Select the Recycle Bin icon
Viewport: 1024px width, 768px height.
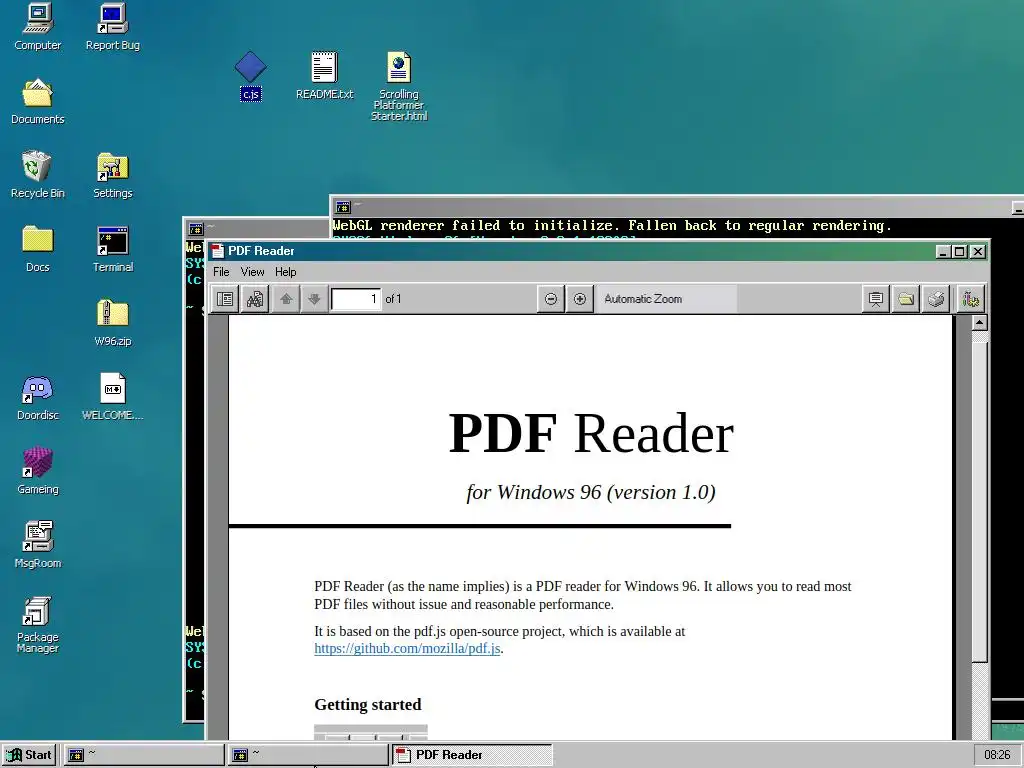37,175
